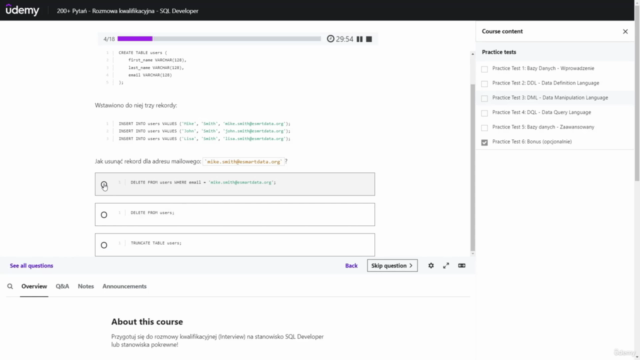
Task: Toggle fullscreen expand icon
Action: click(446, 266)
